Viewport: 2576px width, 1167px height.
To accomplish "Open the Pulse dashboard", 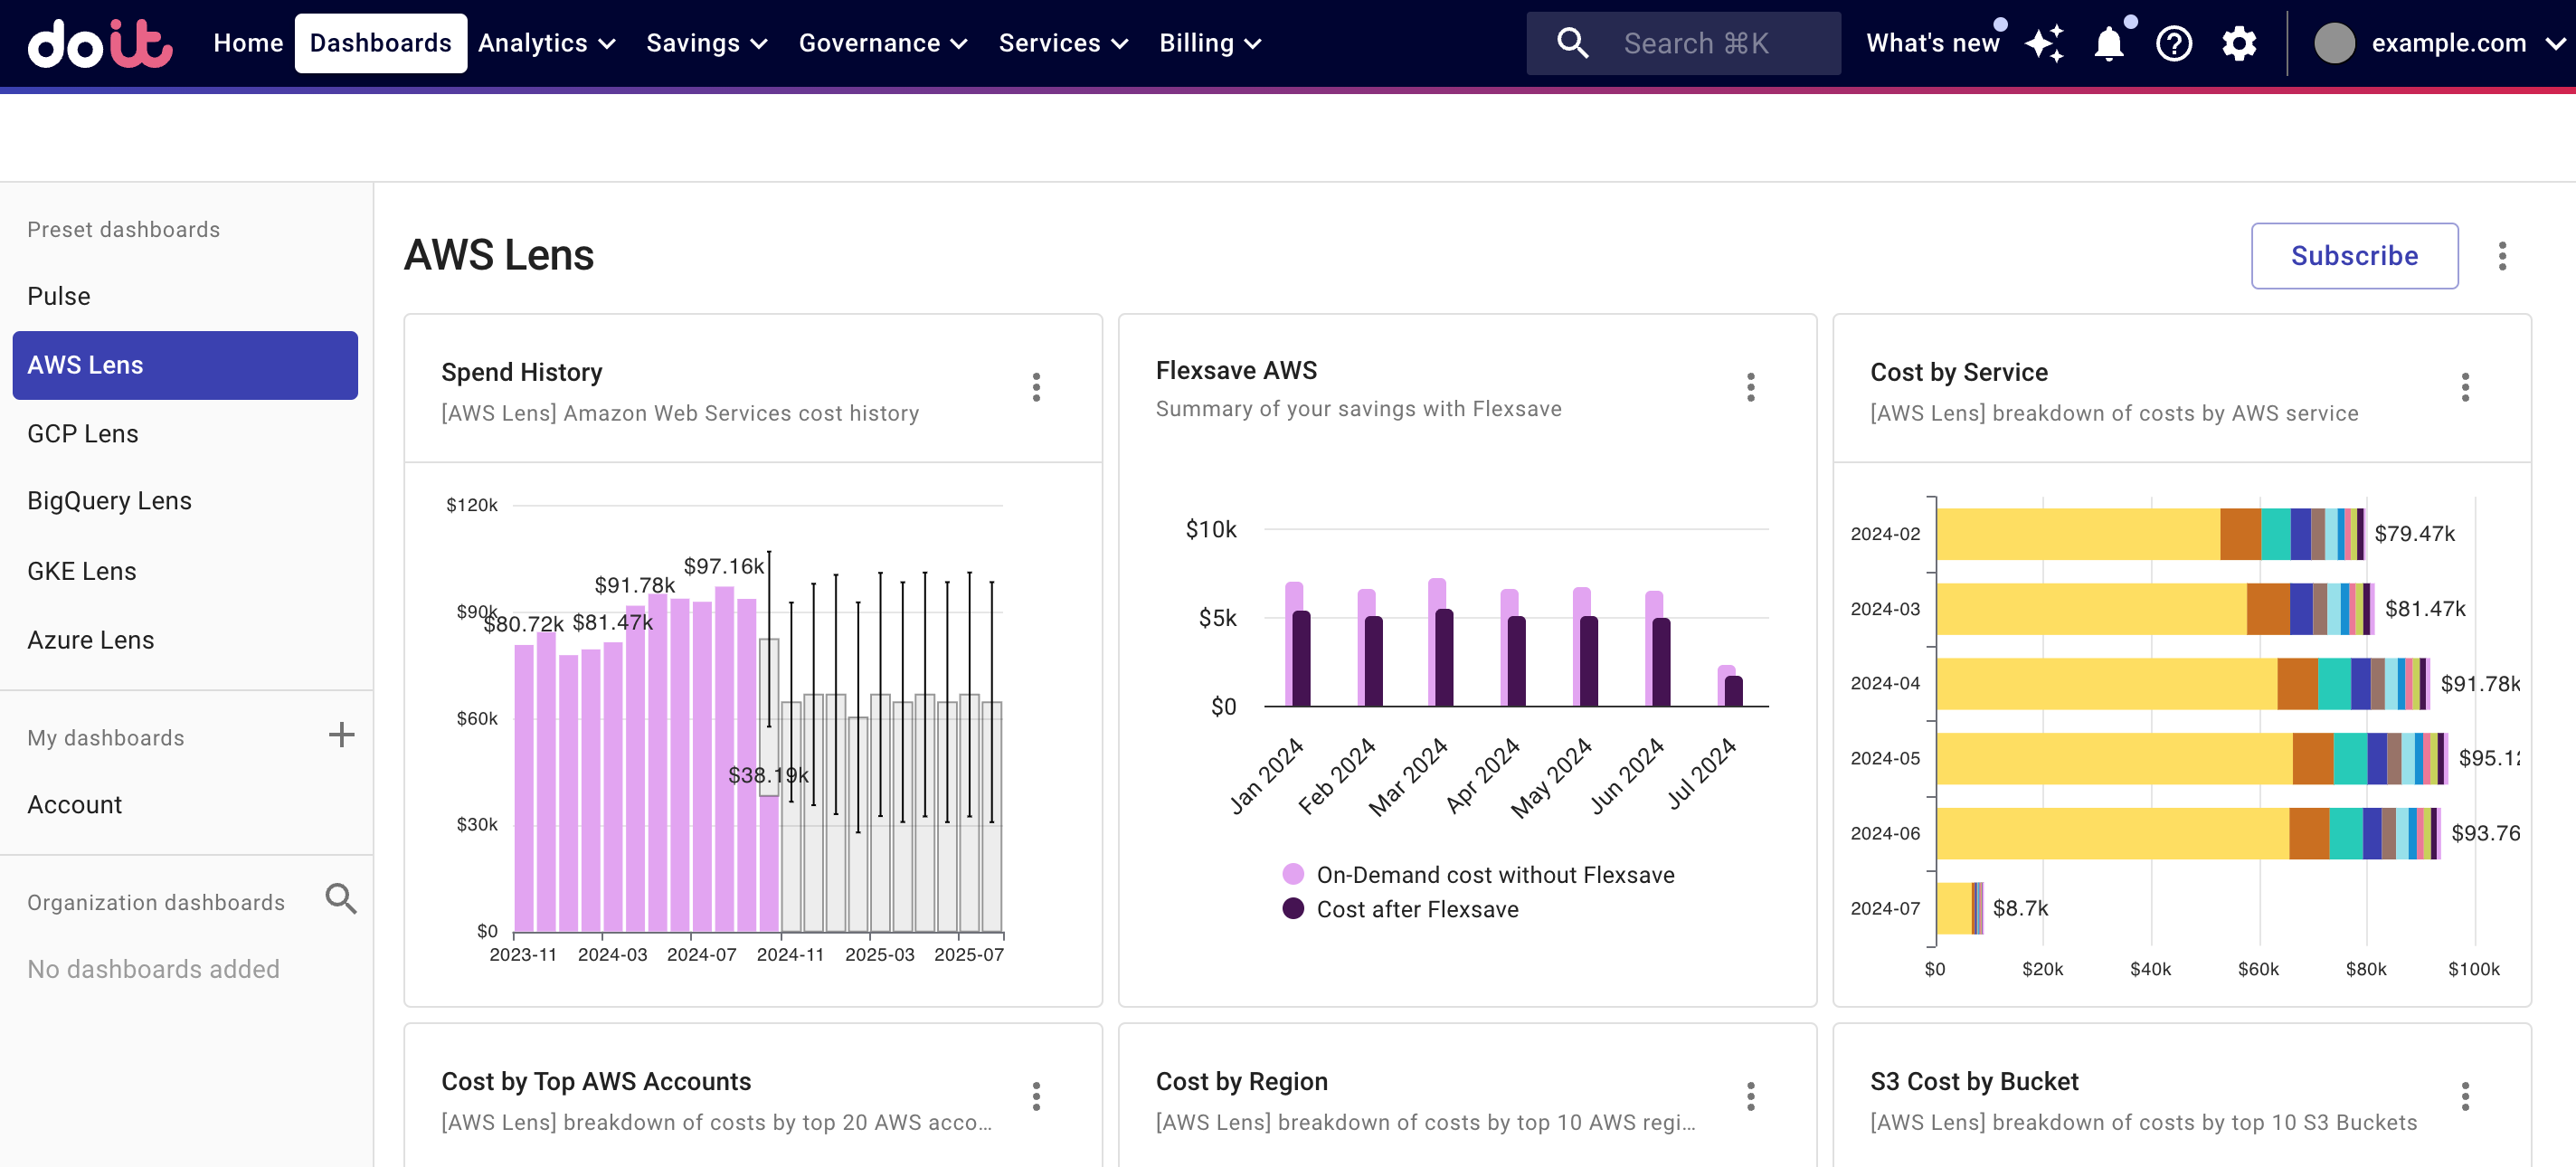I will [59, 296].
